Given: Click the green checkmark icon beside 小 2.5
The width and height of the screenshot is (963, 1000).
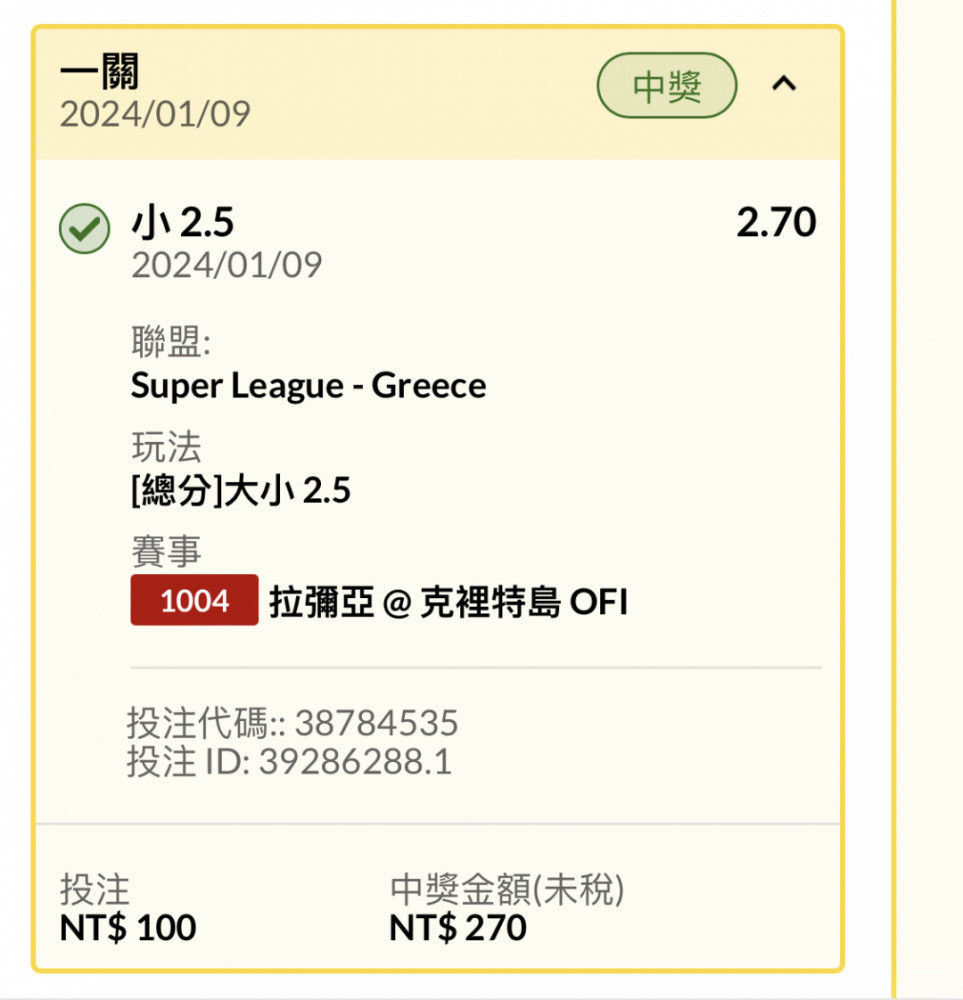Looking at the screenshot, I should point(84,228).
